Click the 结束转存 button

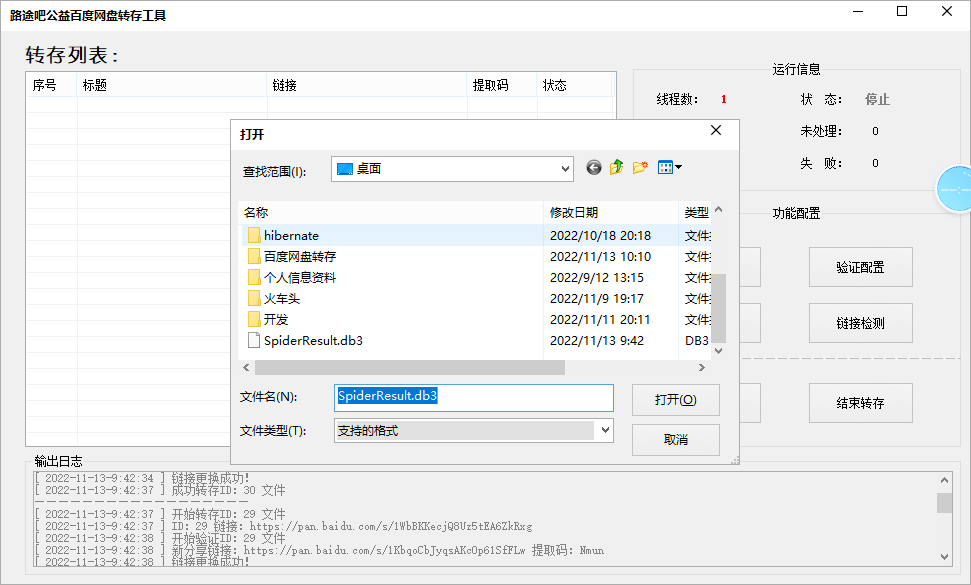click(x=860, y=403)
